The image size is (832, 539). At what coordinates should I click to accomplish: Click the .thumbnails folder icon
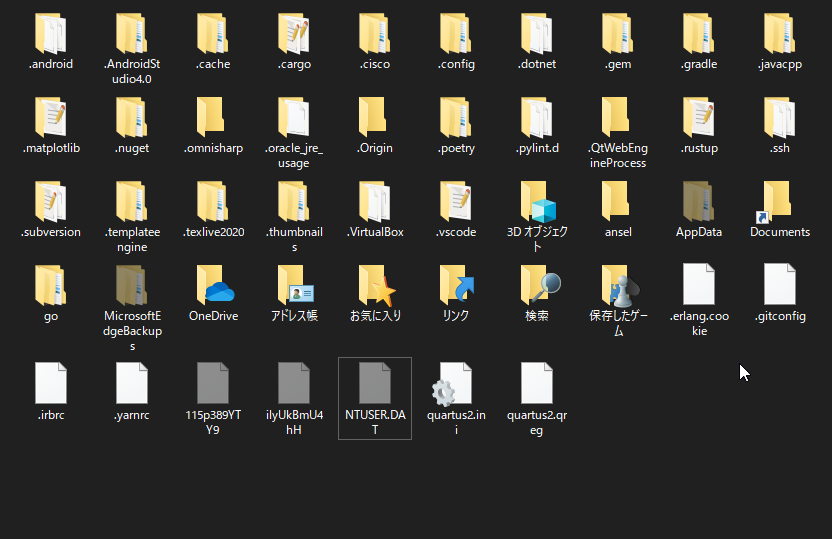coord(294,202)
